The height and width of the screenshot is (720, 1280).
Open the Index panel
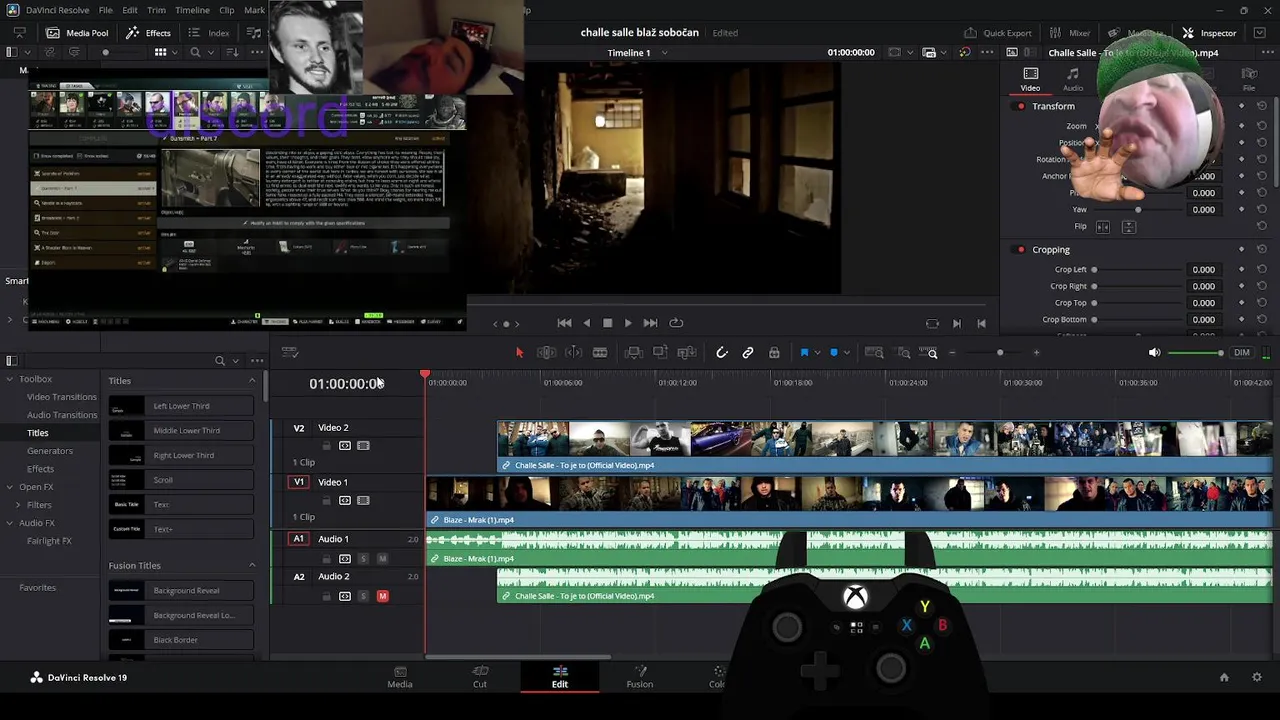pos(209,33)
